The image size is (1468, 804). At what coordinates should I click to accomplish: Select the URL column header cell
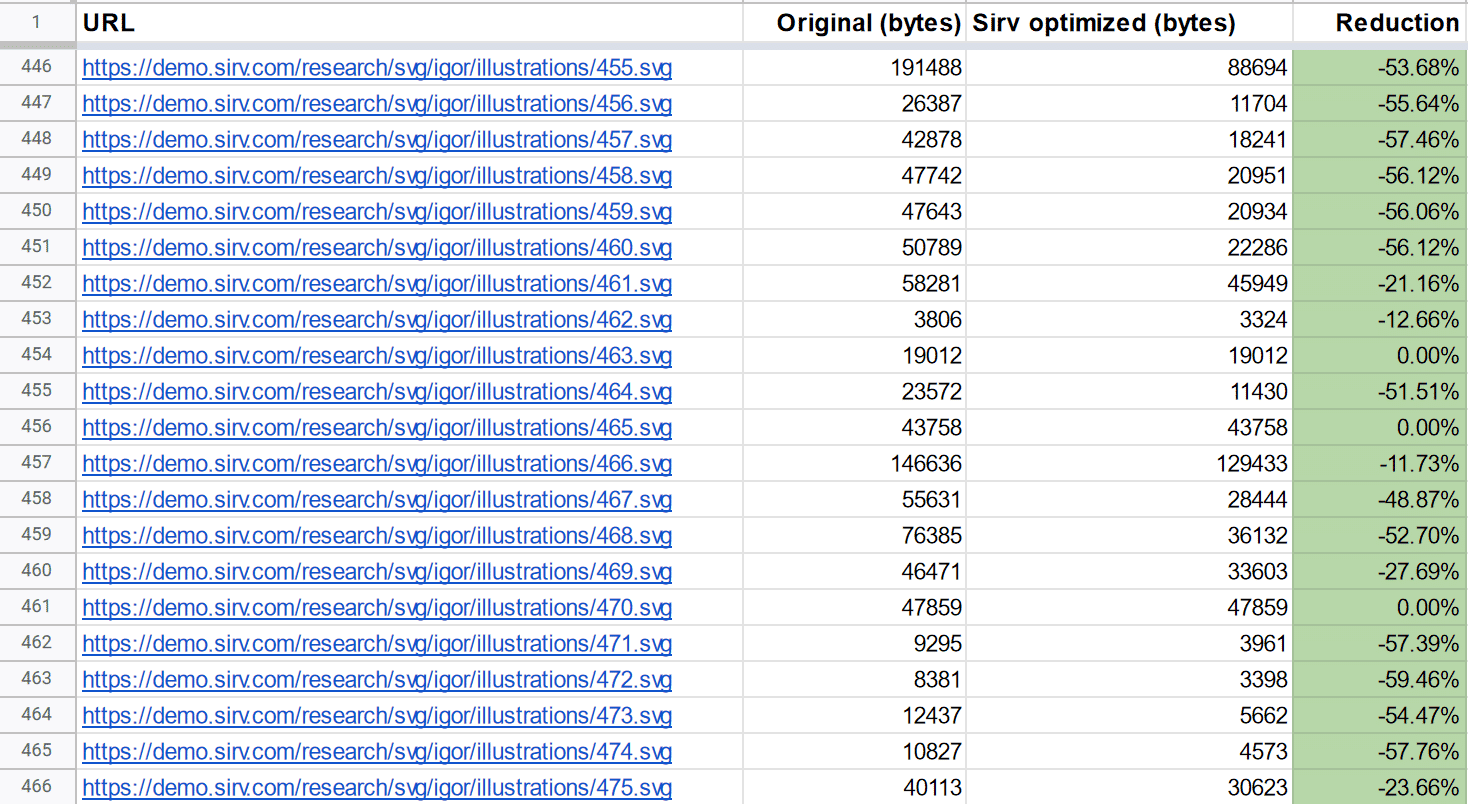[409, 22]
